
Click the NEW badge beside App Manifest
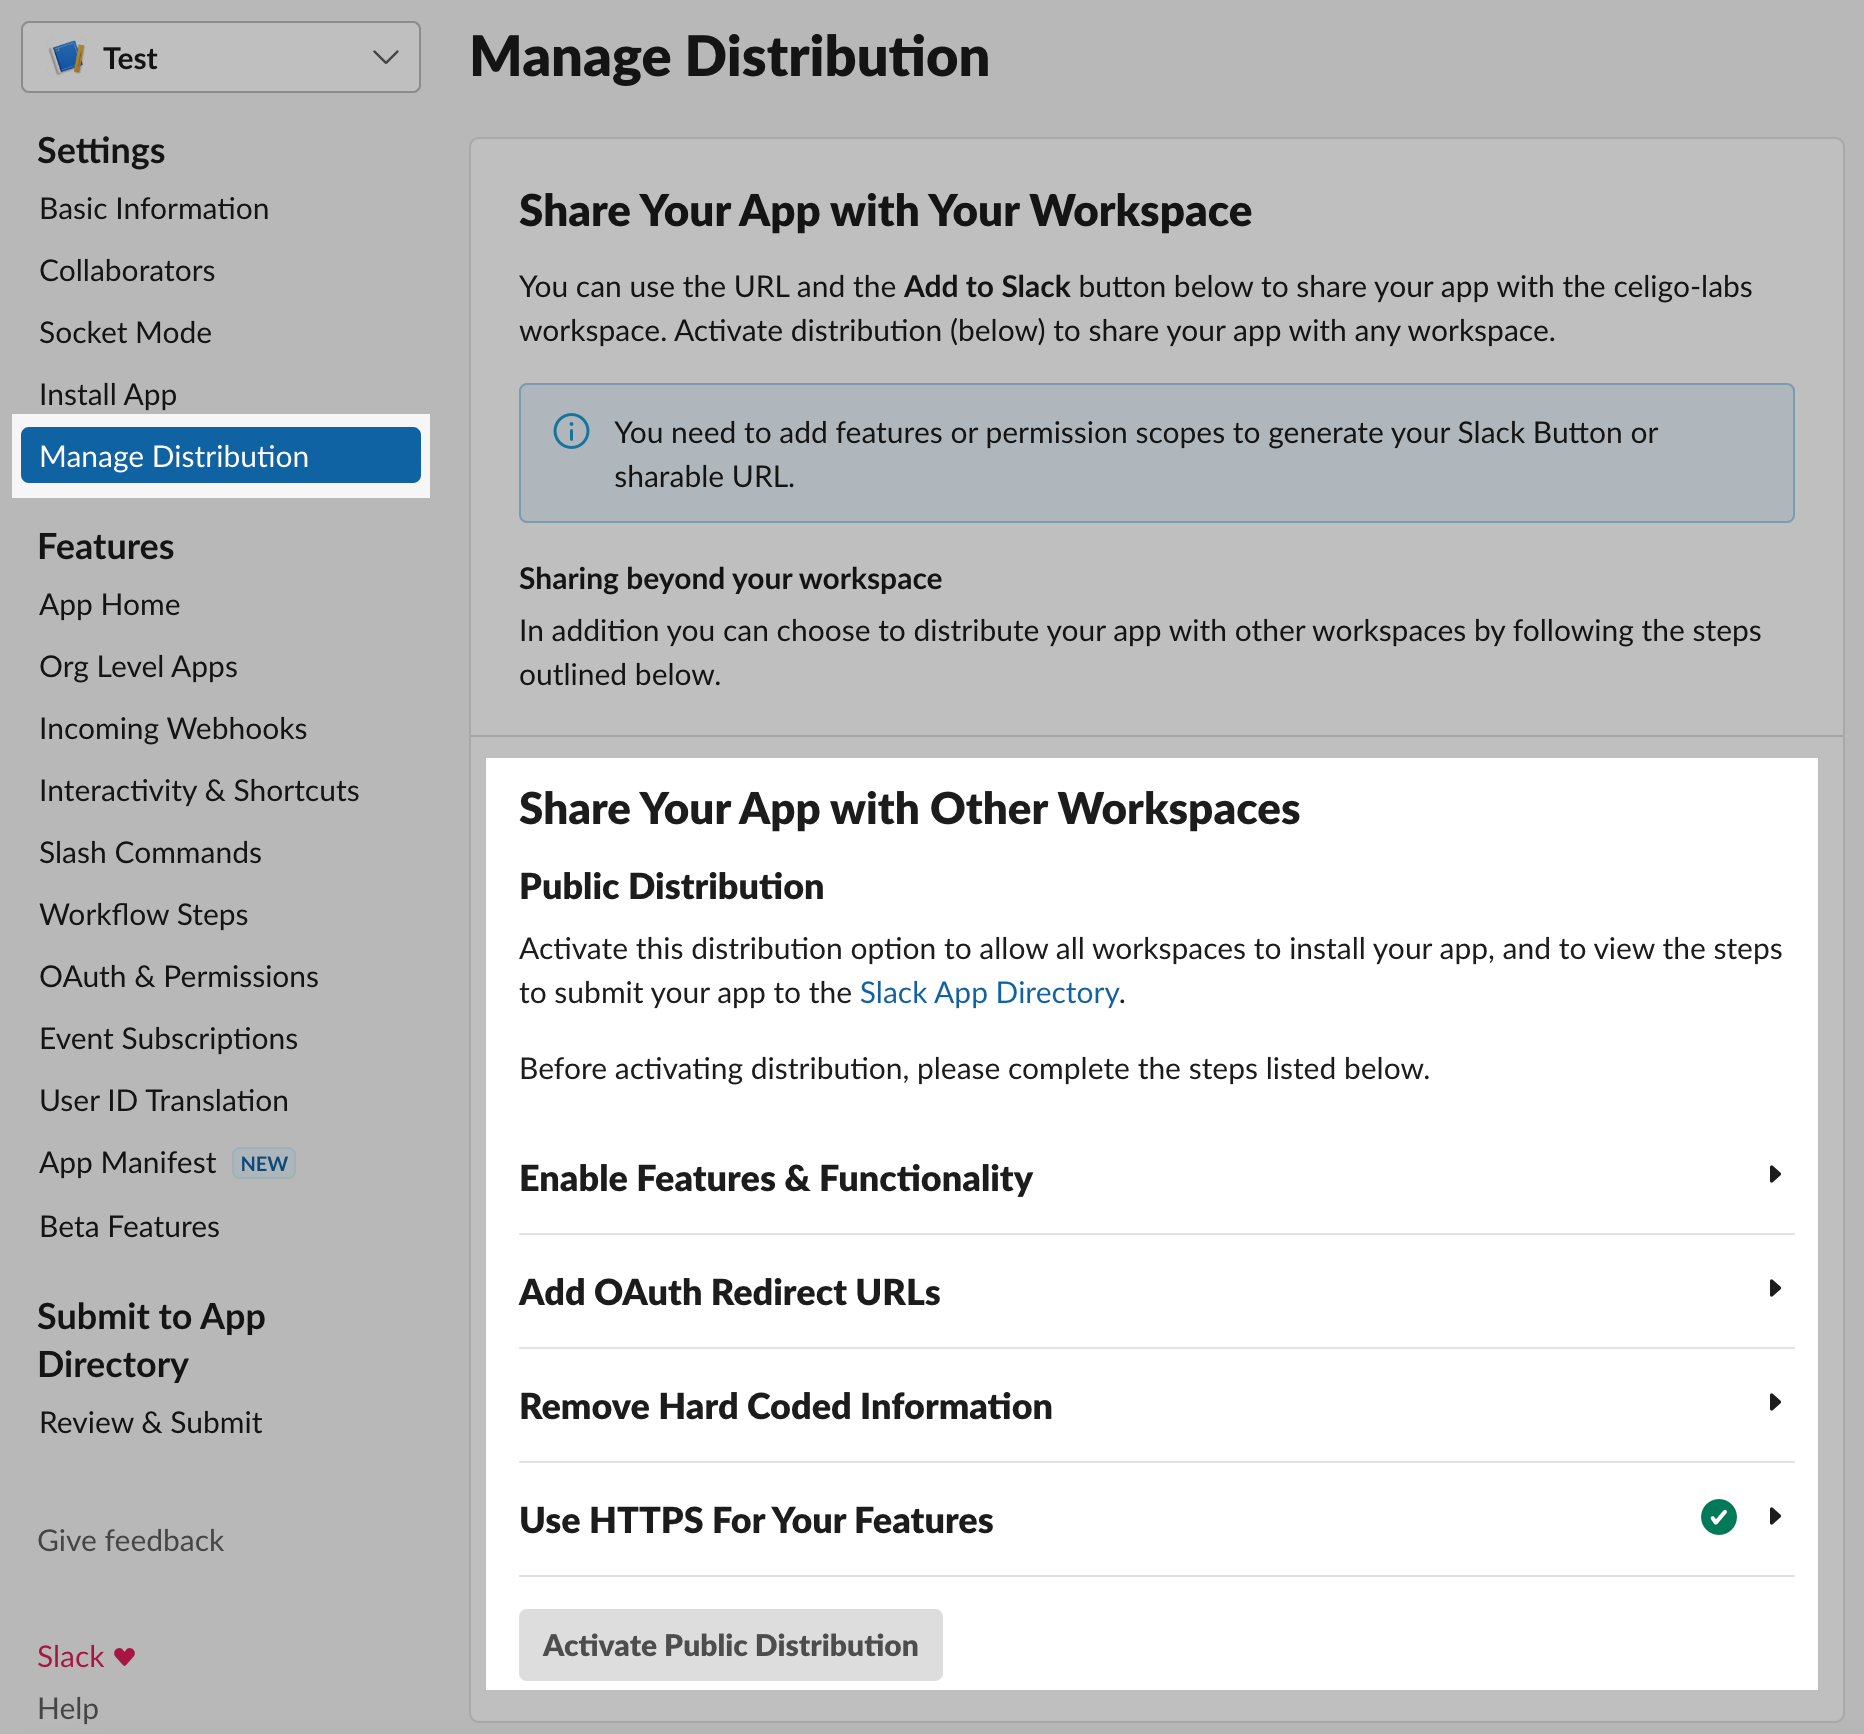[x=263, y=1162]
